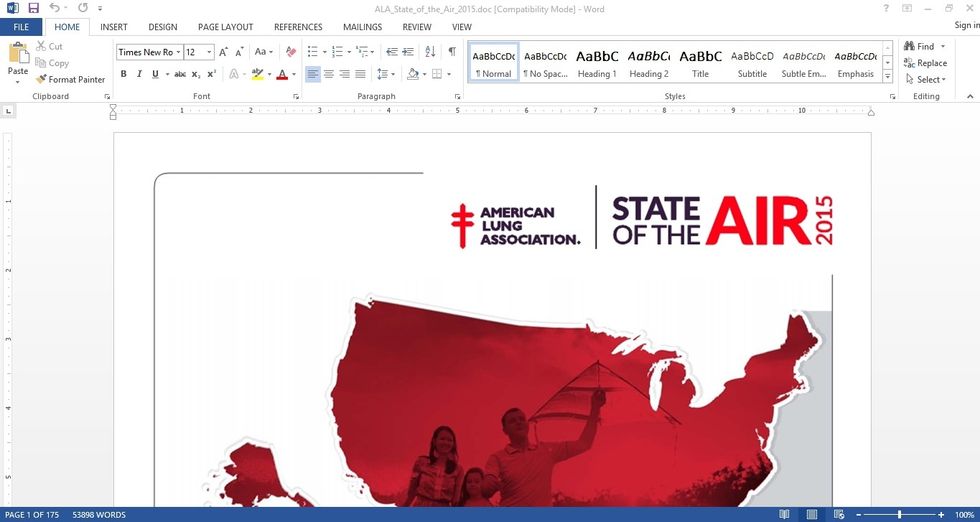Click the Cut scissors button

point(49,46)
